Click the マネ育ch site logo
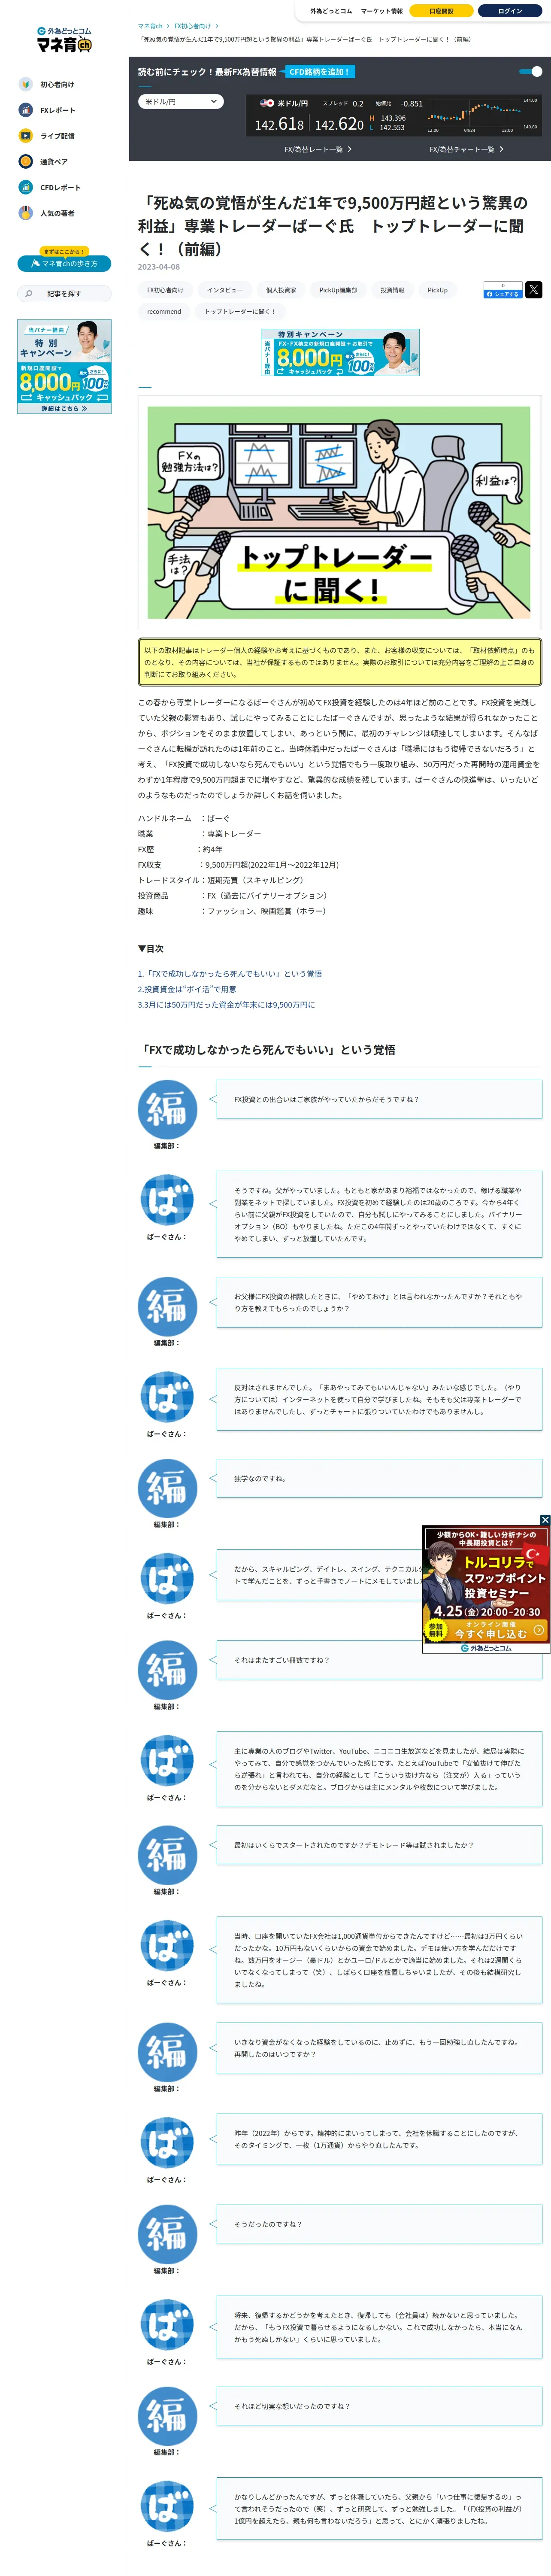Image resolution: width=551 pixels, height=2576 pixels. pyautogui.click(x=64, y=40)
